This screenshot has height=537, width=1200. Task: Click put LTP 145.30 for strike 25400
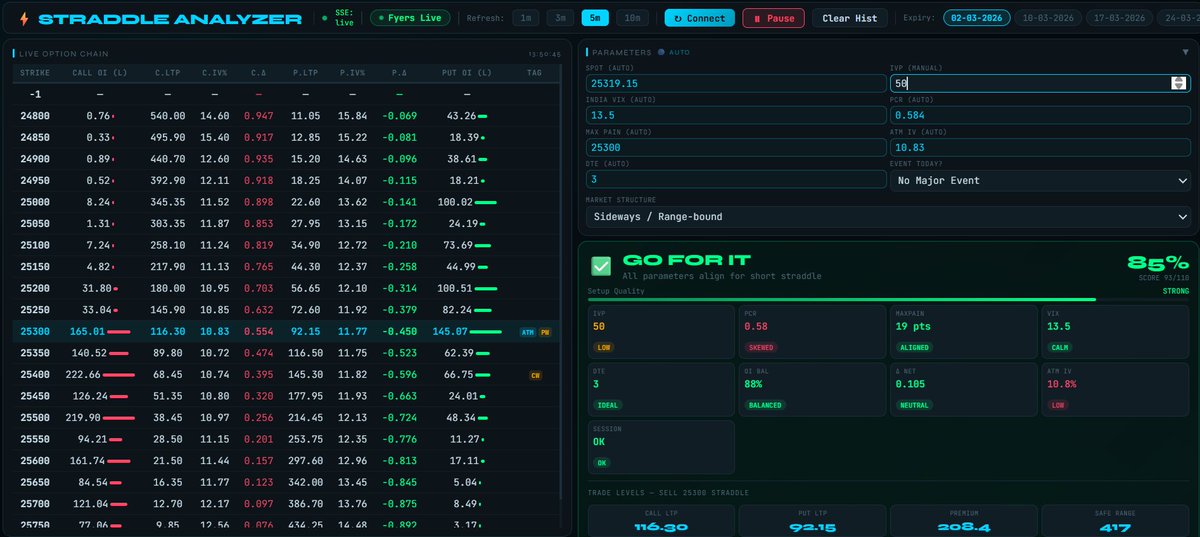(x=306, y=375)
